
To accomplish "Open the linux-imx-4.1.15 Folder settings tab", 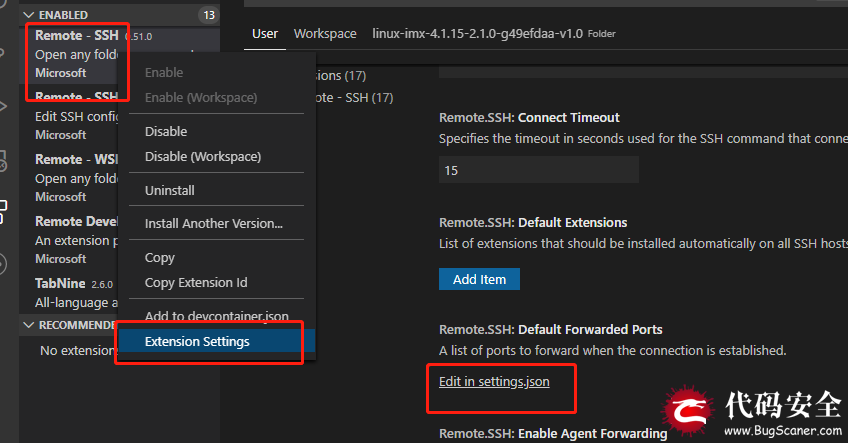I will (494, 34).
